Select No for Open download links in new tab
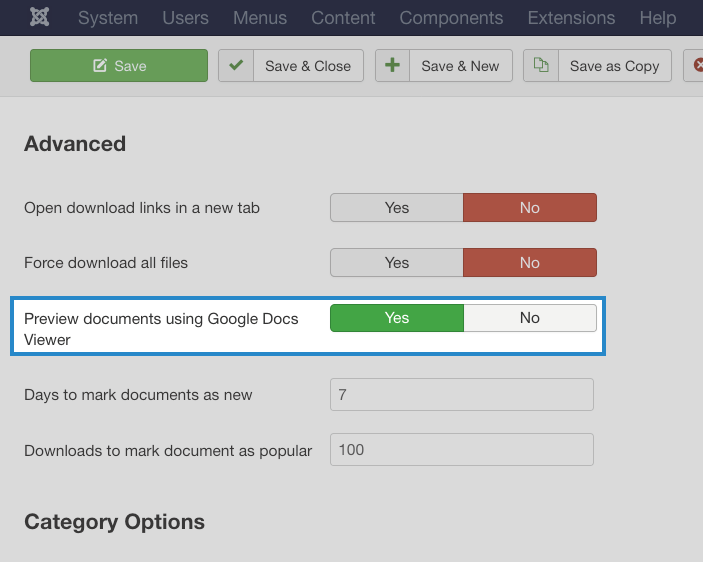The height and width of the screenshot is (562, 703). pos(530,208)
